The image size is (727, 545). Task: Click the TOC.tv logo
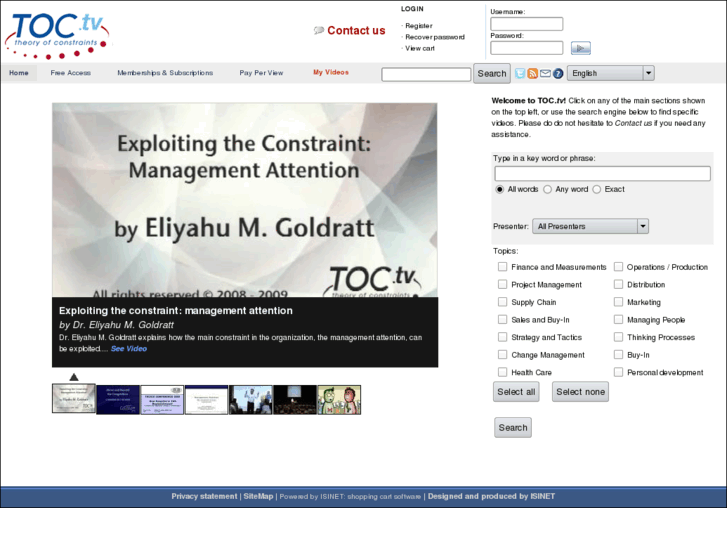coord(57,36)
